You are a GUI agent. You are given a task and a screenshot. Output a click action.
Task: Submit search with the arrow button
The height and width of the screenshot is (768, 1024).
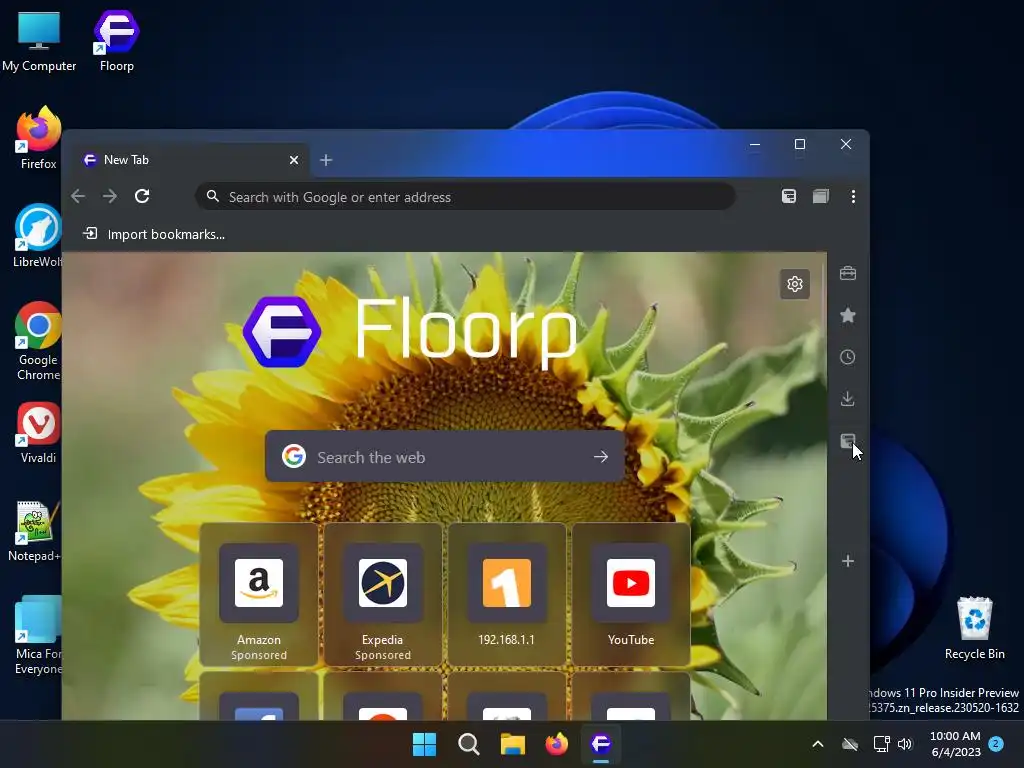pyautogui.click(x=601, y=457)
